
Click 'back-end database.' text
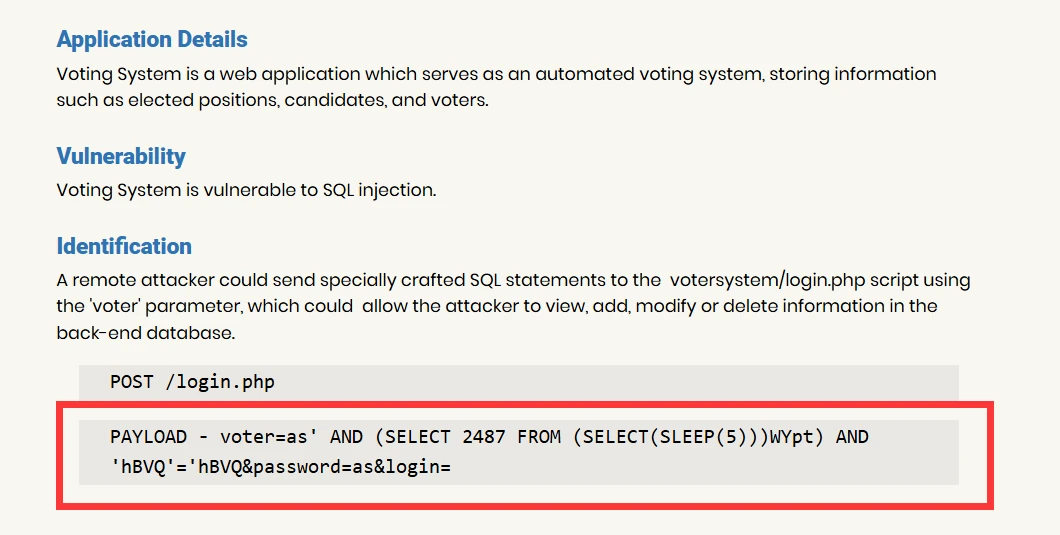(145, 332)
